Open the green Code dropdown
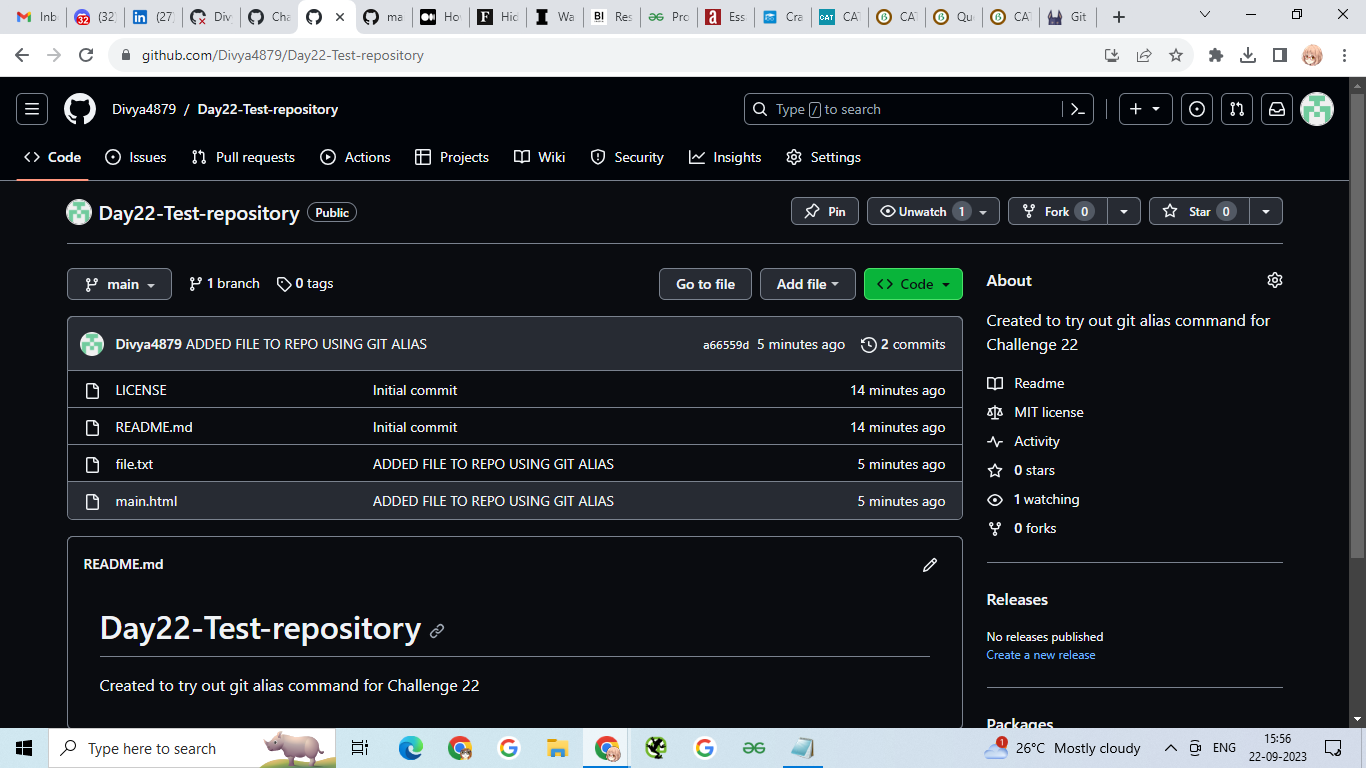Image resolution: width=1366 pixels, height=768 pixels. tap(912, 284)
